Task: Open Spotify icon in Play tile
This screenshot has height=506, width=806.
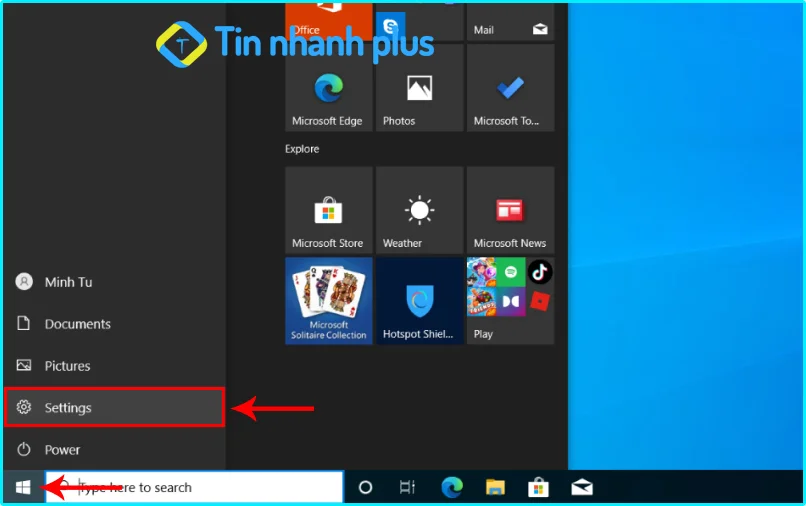Action: coord(510,272)
